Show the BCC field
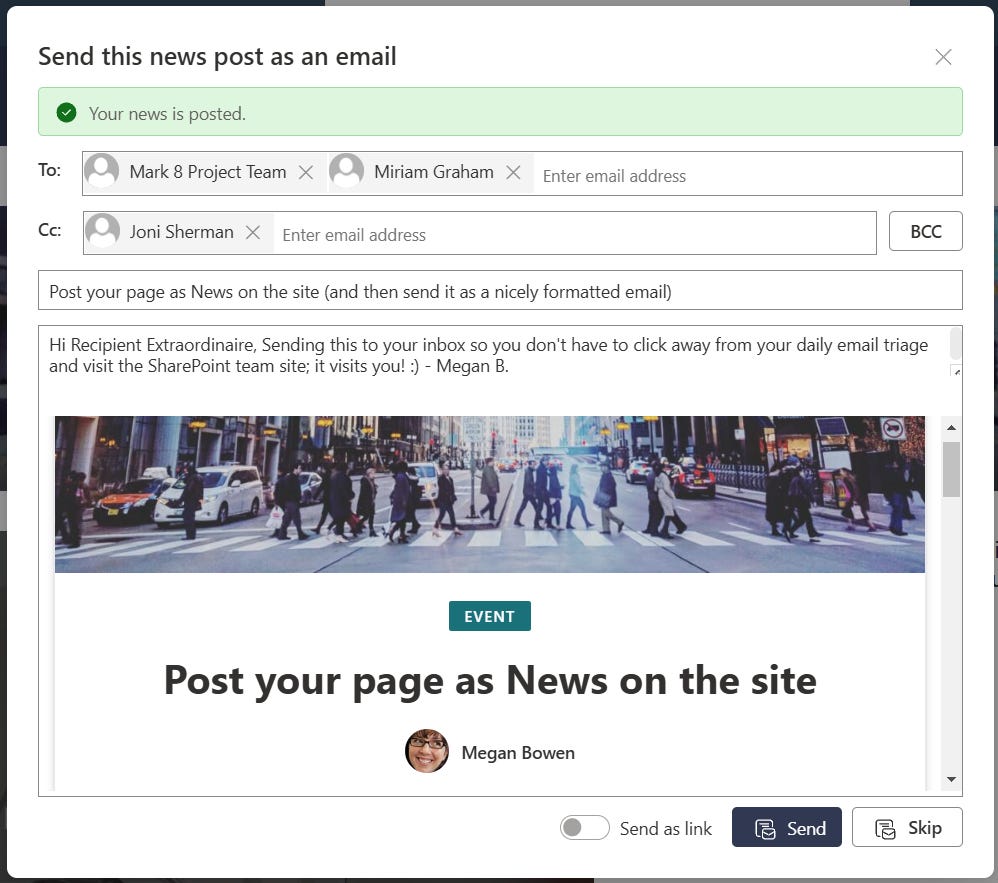This screenshot has height=883, width=998. click(925, 231)
